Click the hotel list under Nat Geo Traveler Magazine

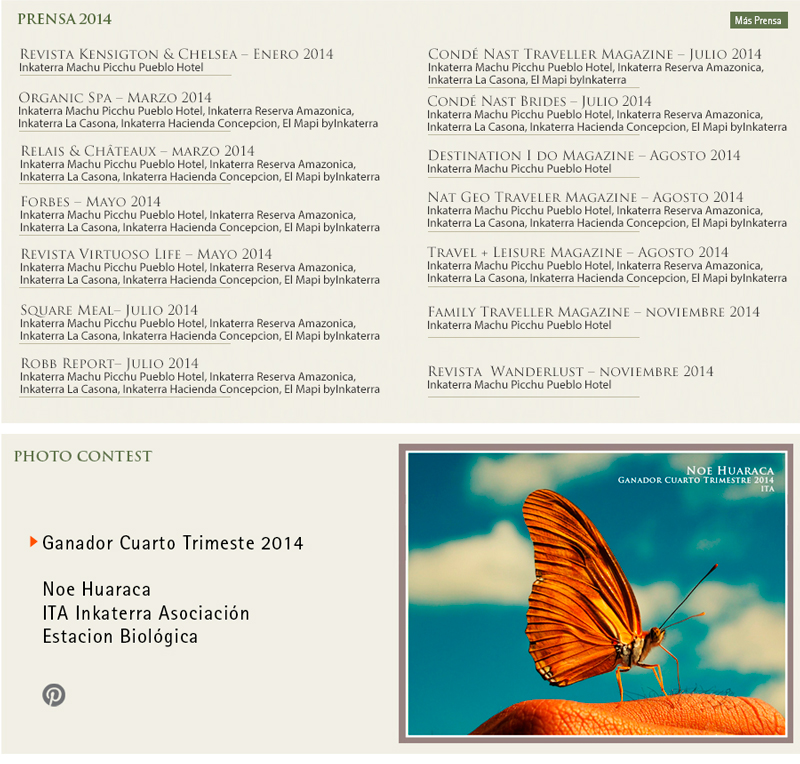[x=607, y=217]
